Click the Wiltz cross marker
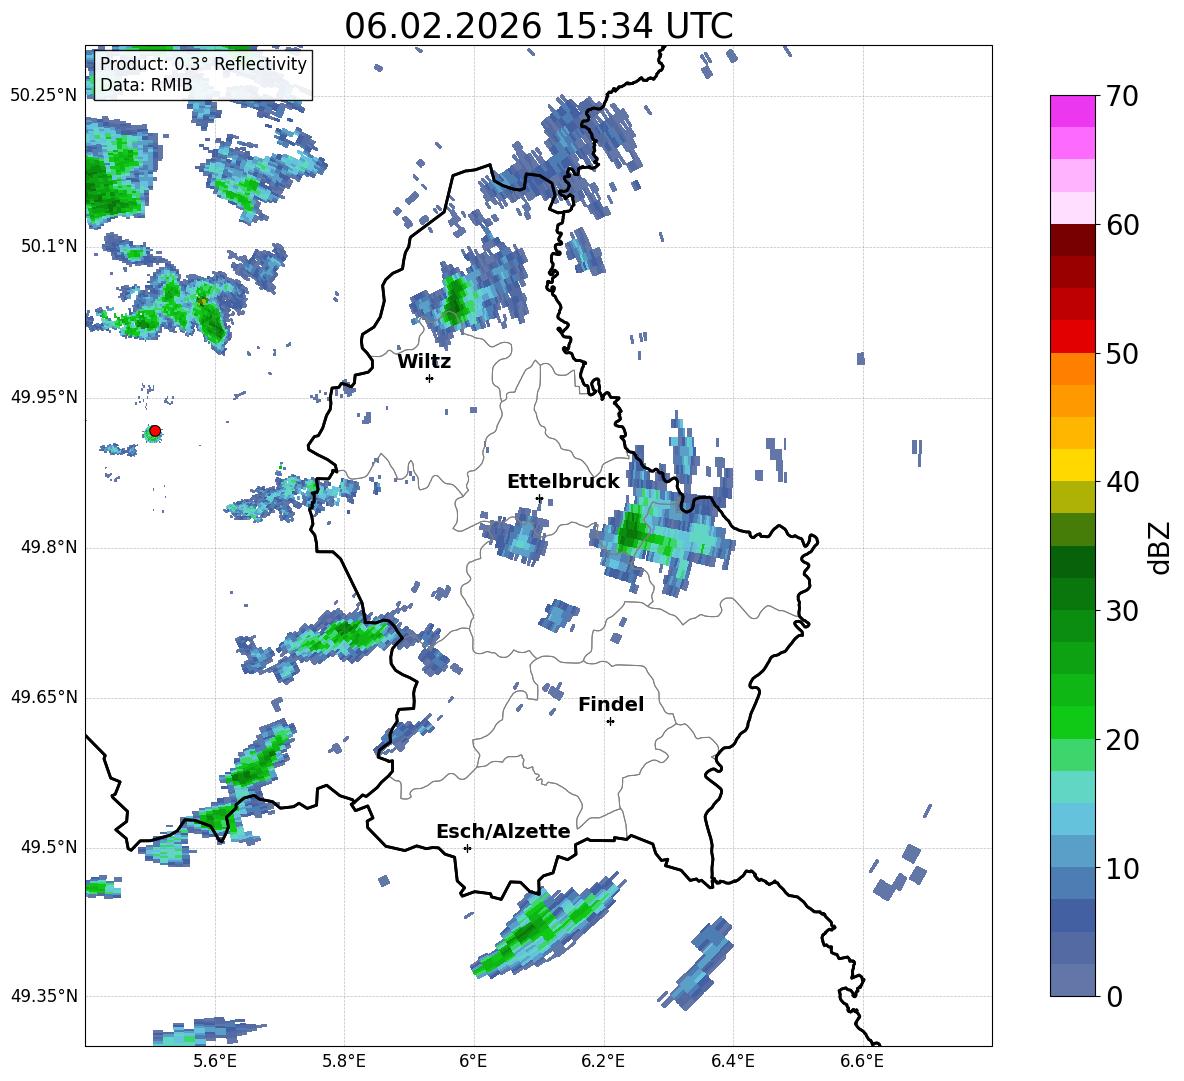 [x=430, y=378]
